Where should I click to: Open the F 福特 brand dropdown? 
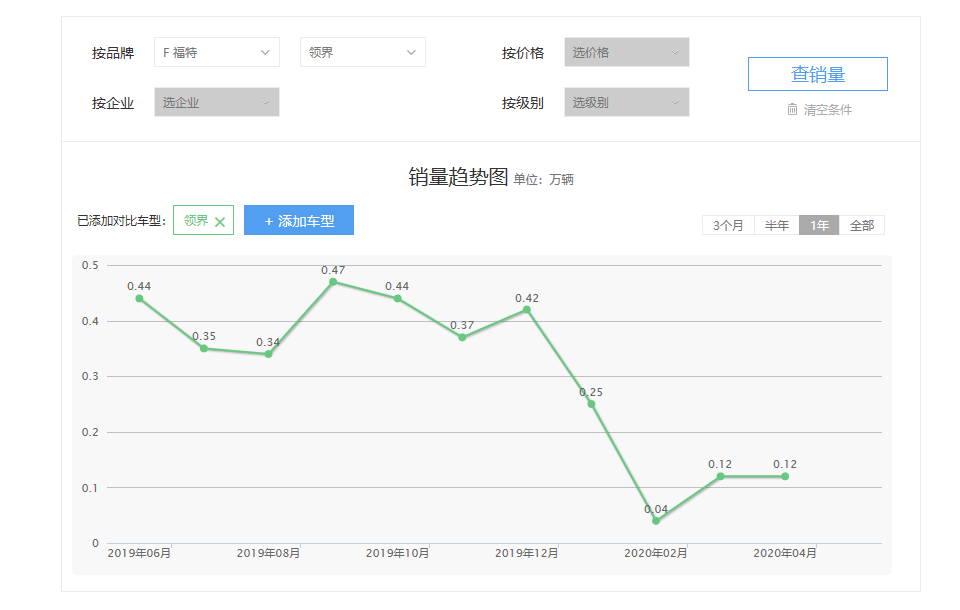tap(216, 52)
